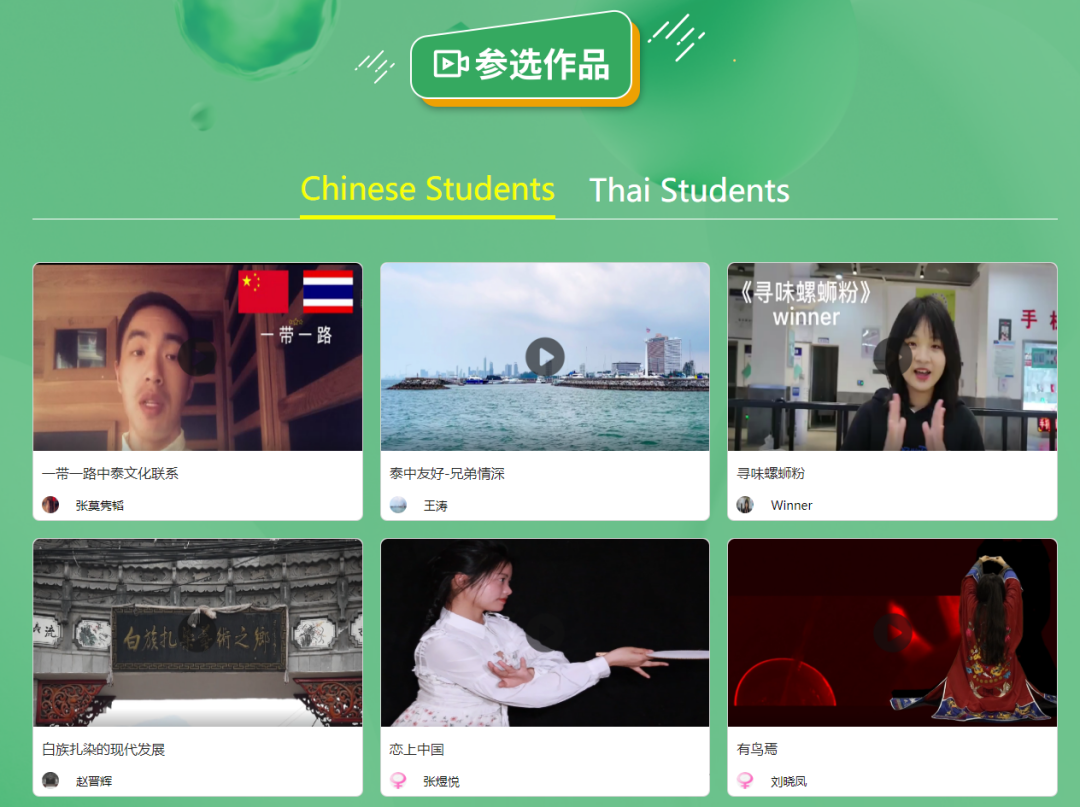Open the 有鸟焉 video title
The width and height of the screenshot is (1080, 807).
point(757,749)
